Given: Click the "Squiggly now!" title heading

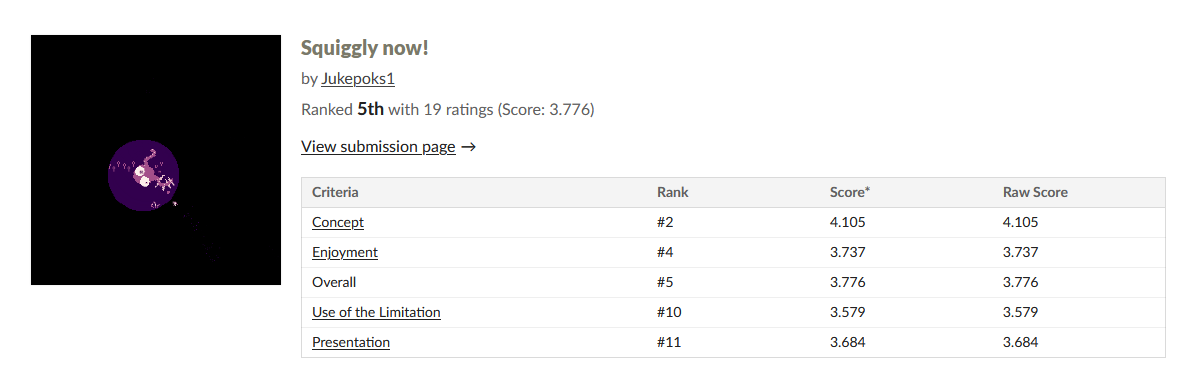Looking at the screenshot, I should (365, 48).
